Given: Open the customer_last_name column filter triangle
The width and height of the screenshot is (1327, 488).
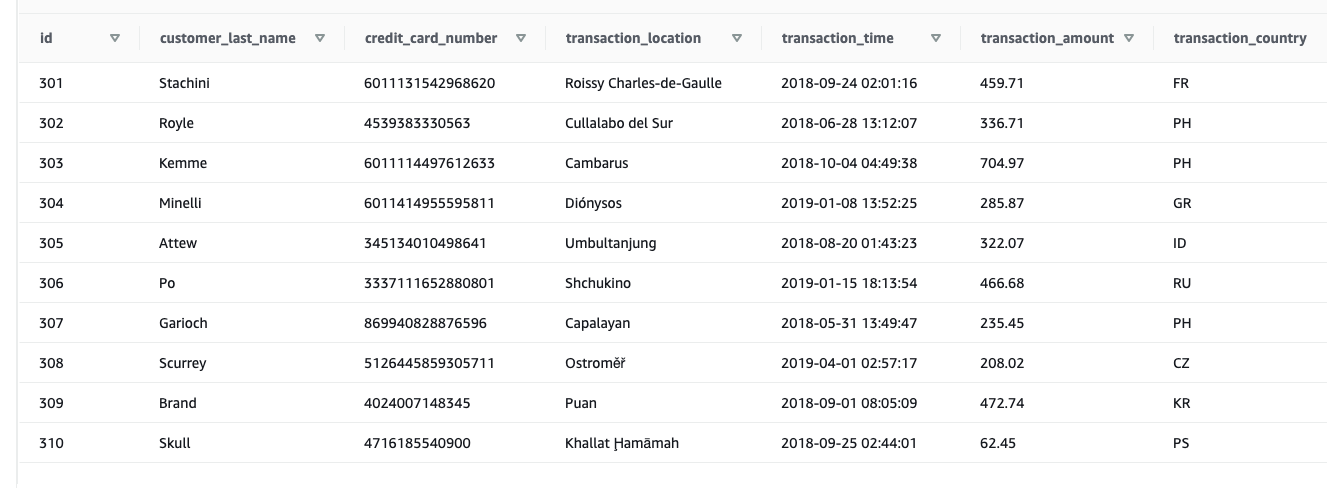Looking at the screenshot, I should tap(320, 39).
